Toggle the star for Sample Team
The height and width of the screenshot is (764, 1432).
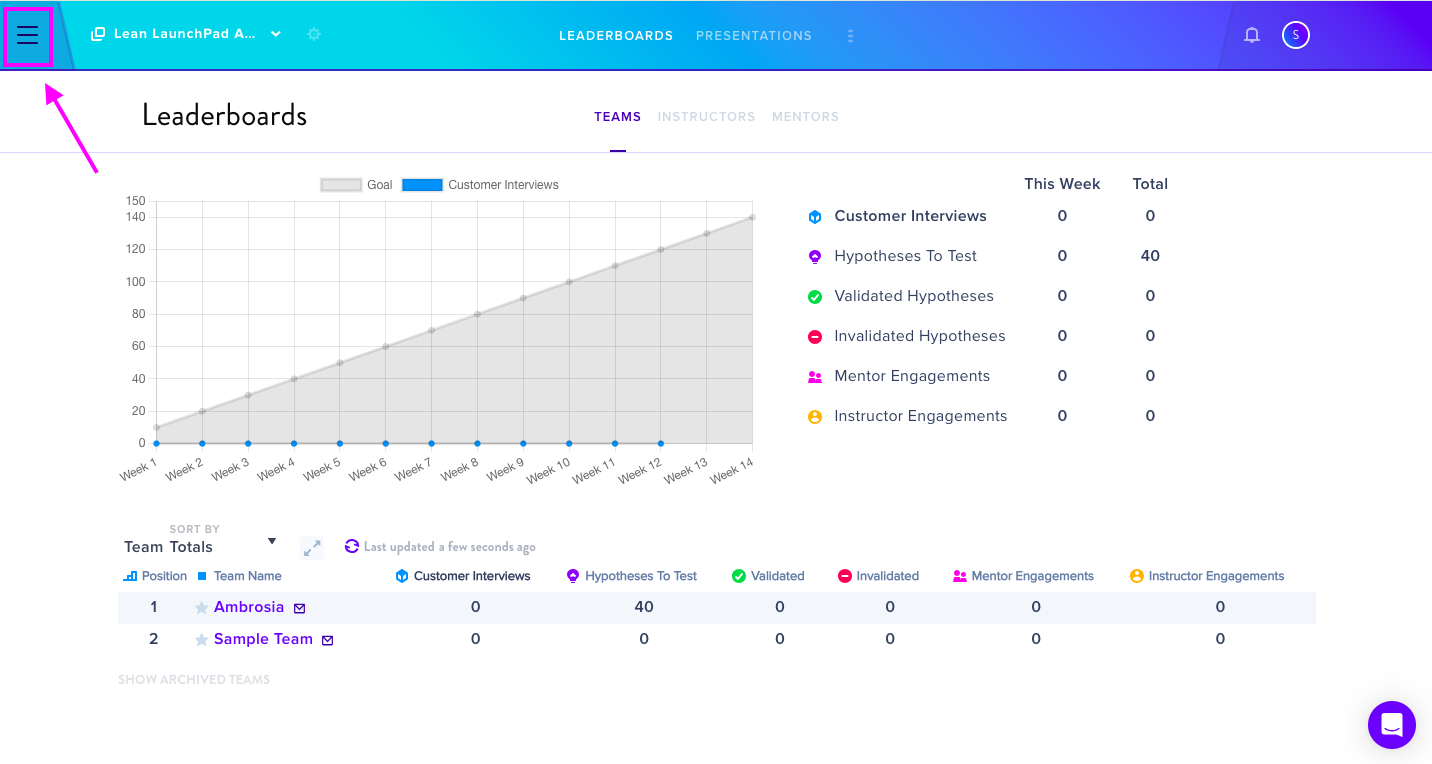tap(202, 640)
